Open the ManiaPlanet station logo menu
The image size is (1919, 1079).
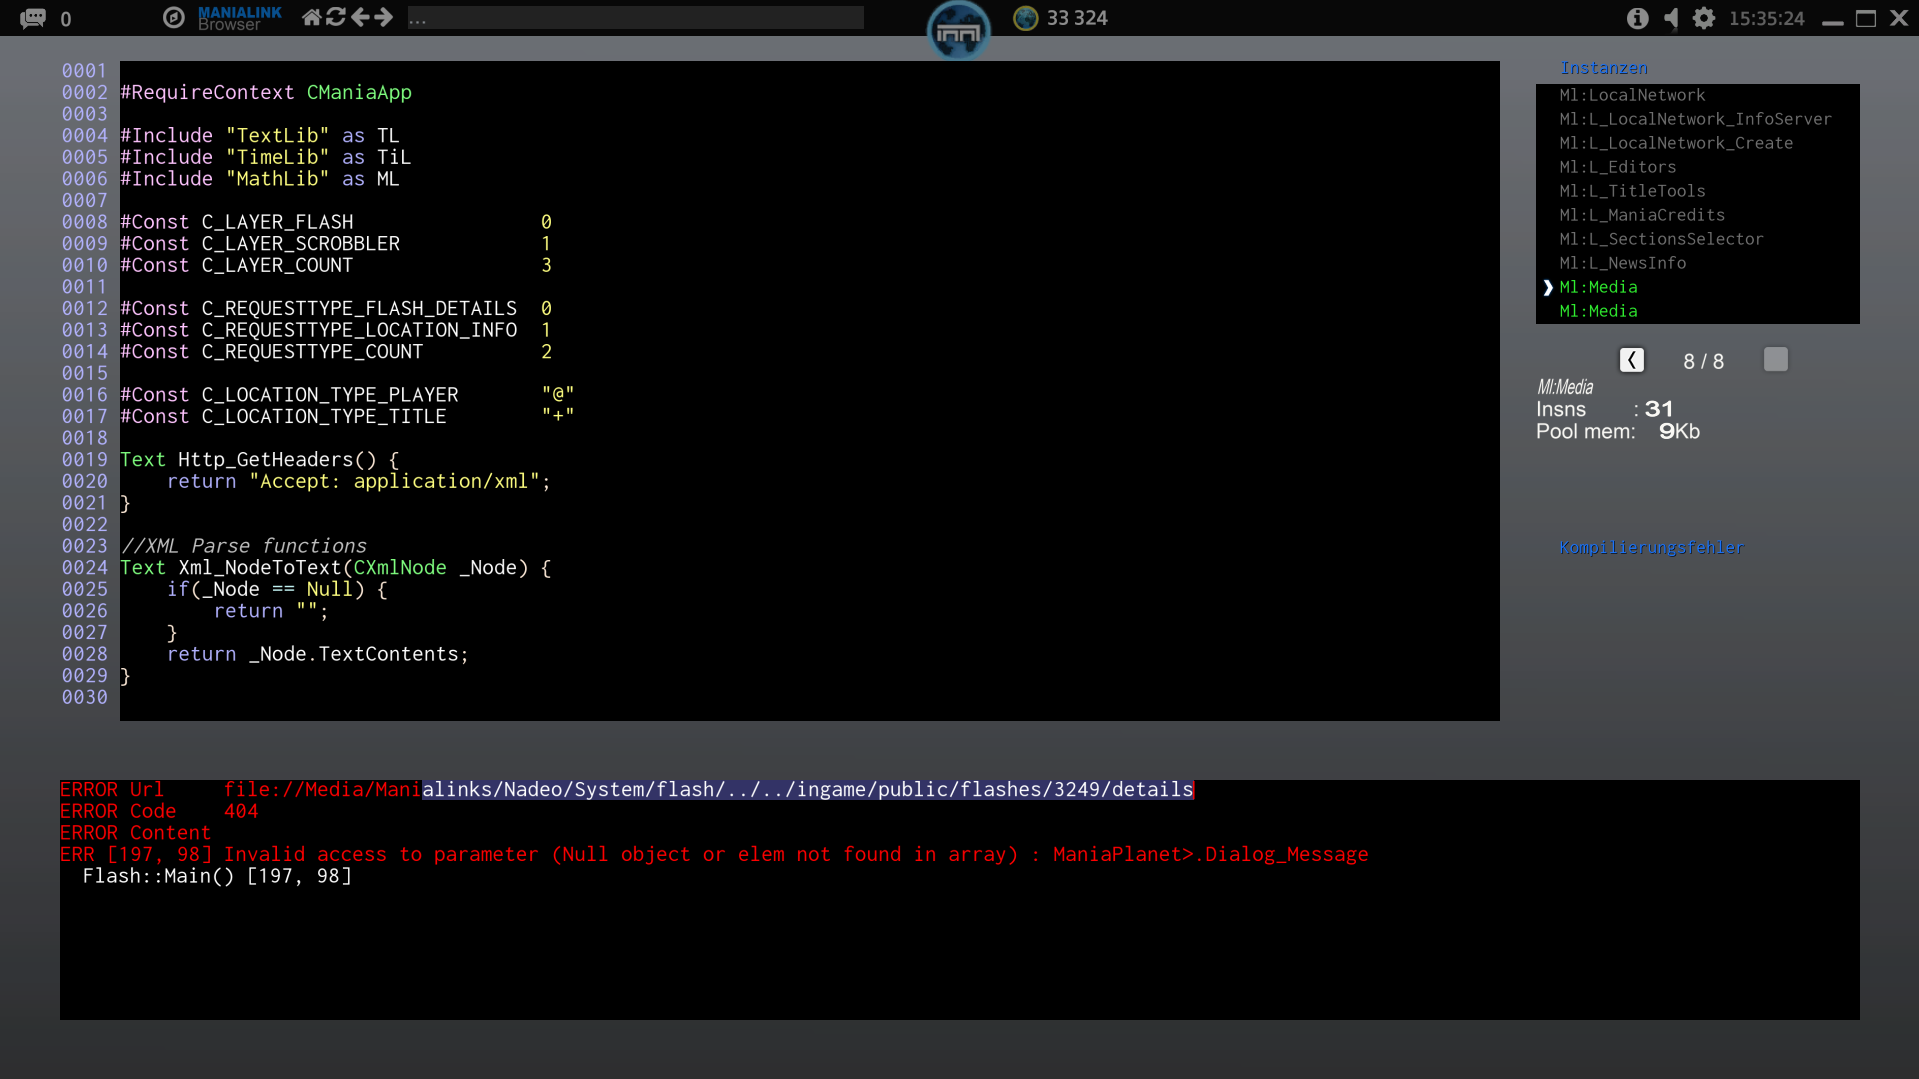click(958, 30)
